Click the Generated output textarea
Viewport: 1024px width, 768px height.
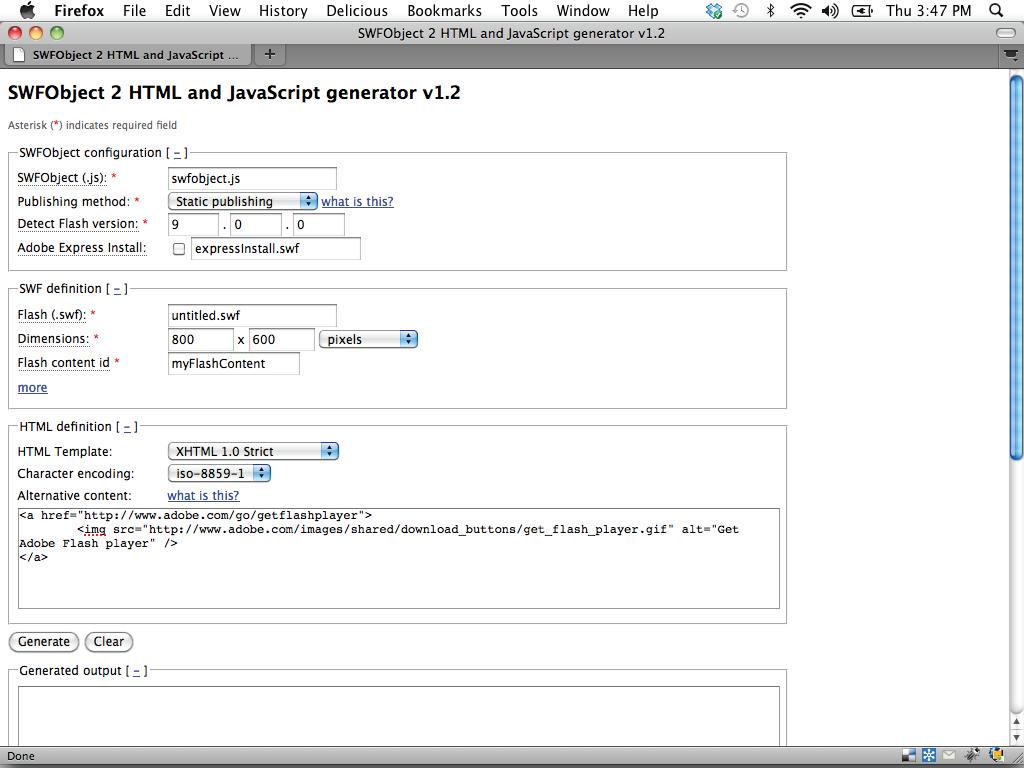coord(398,715)
